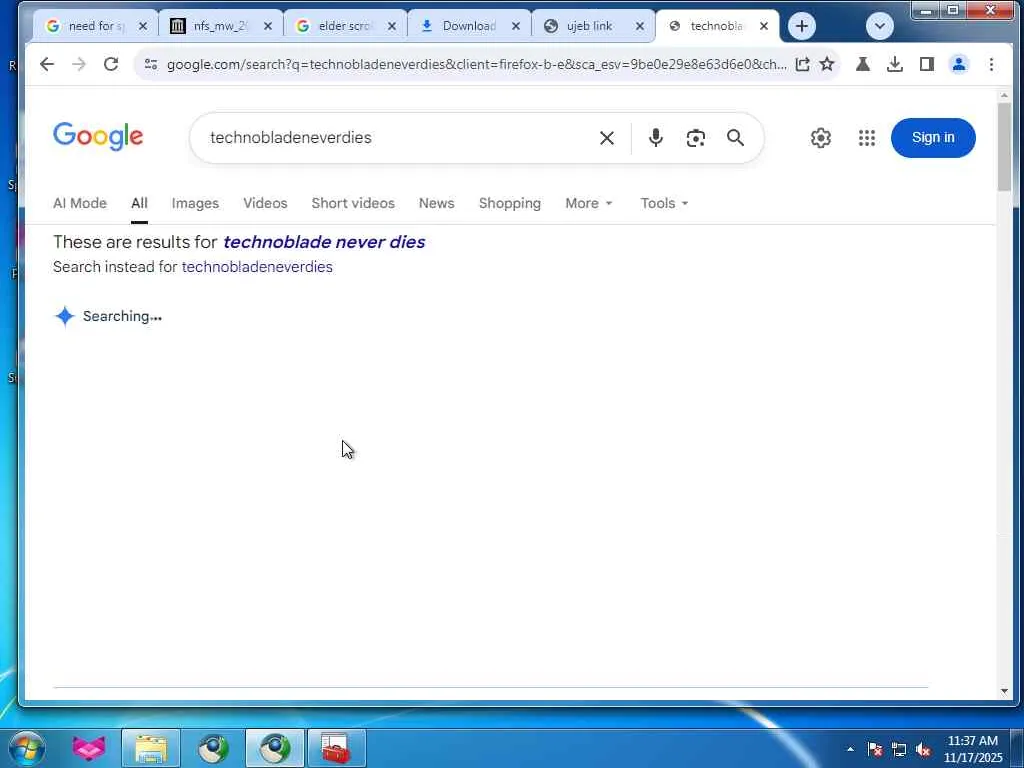Open 'technoblade never dies' corrected link
Viewport: 1024px width, 768px height.
pos(324,242)
